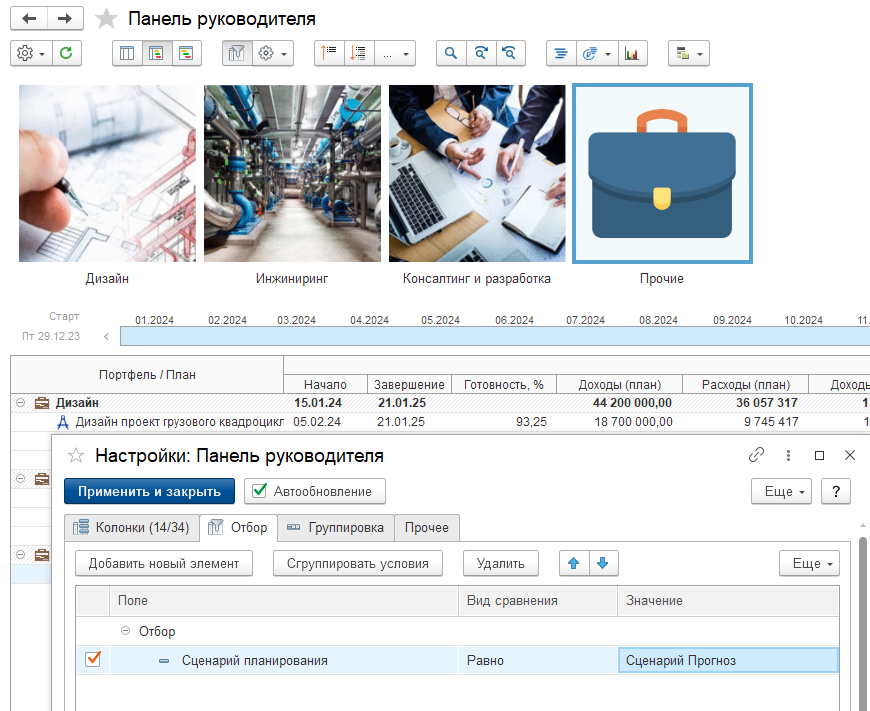
Task: Add Панель руководителя to favorites star
Action: [x=106, y=19]
